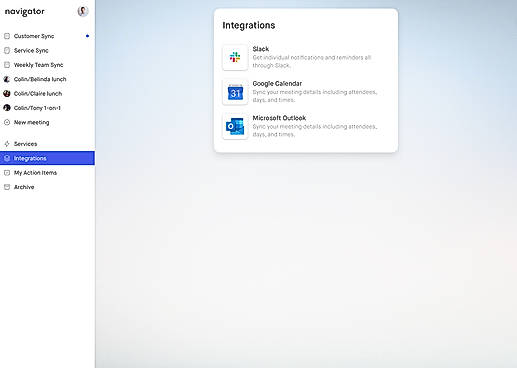The image size is (517, 368).
Task: Open the Customer Sync meeting
Action: tap(47, 36)
